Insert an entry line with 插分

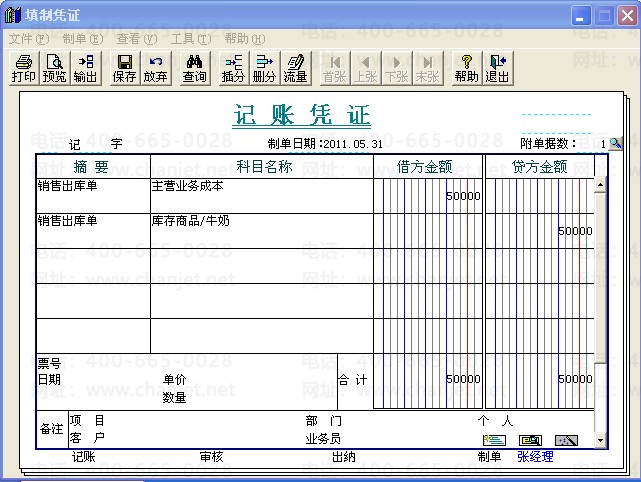coord(233,68)
